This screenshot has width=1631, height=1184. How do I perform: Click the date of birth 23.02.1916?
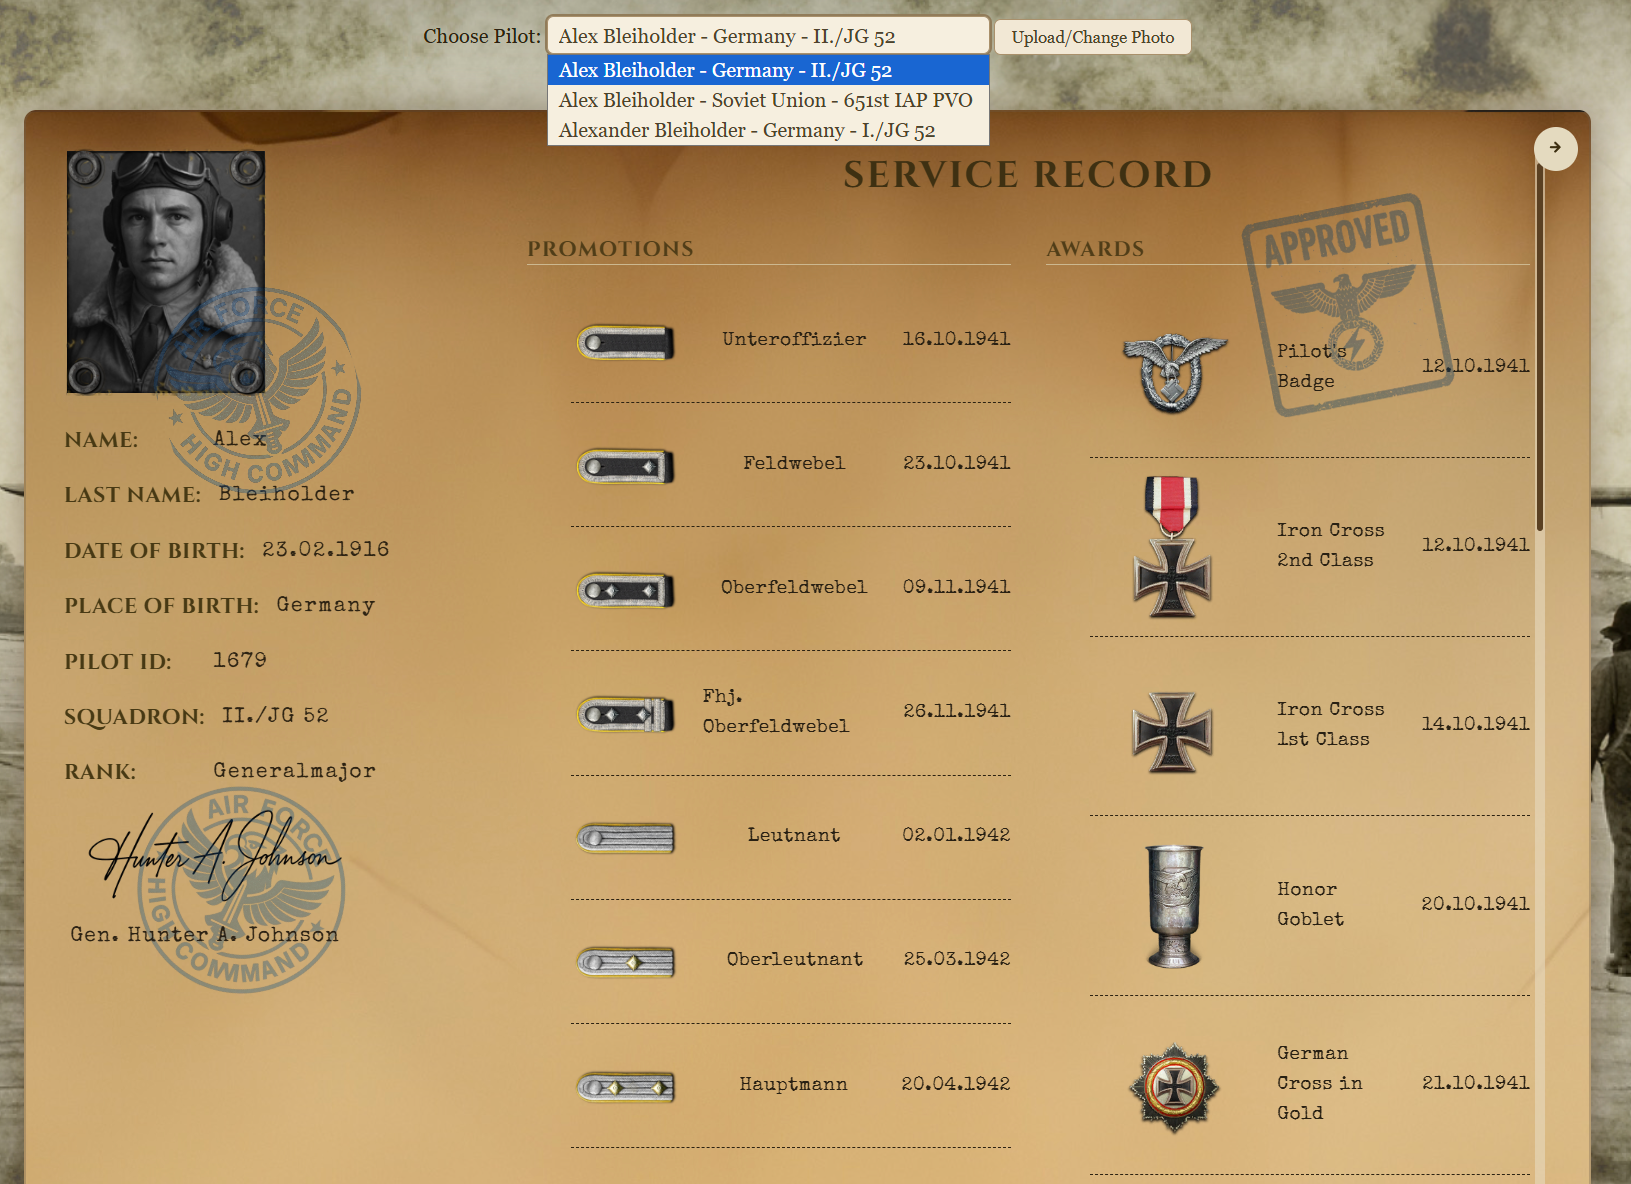click(x=325, y=549)
